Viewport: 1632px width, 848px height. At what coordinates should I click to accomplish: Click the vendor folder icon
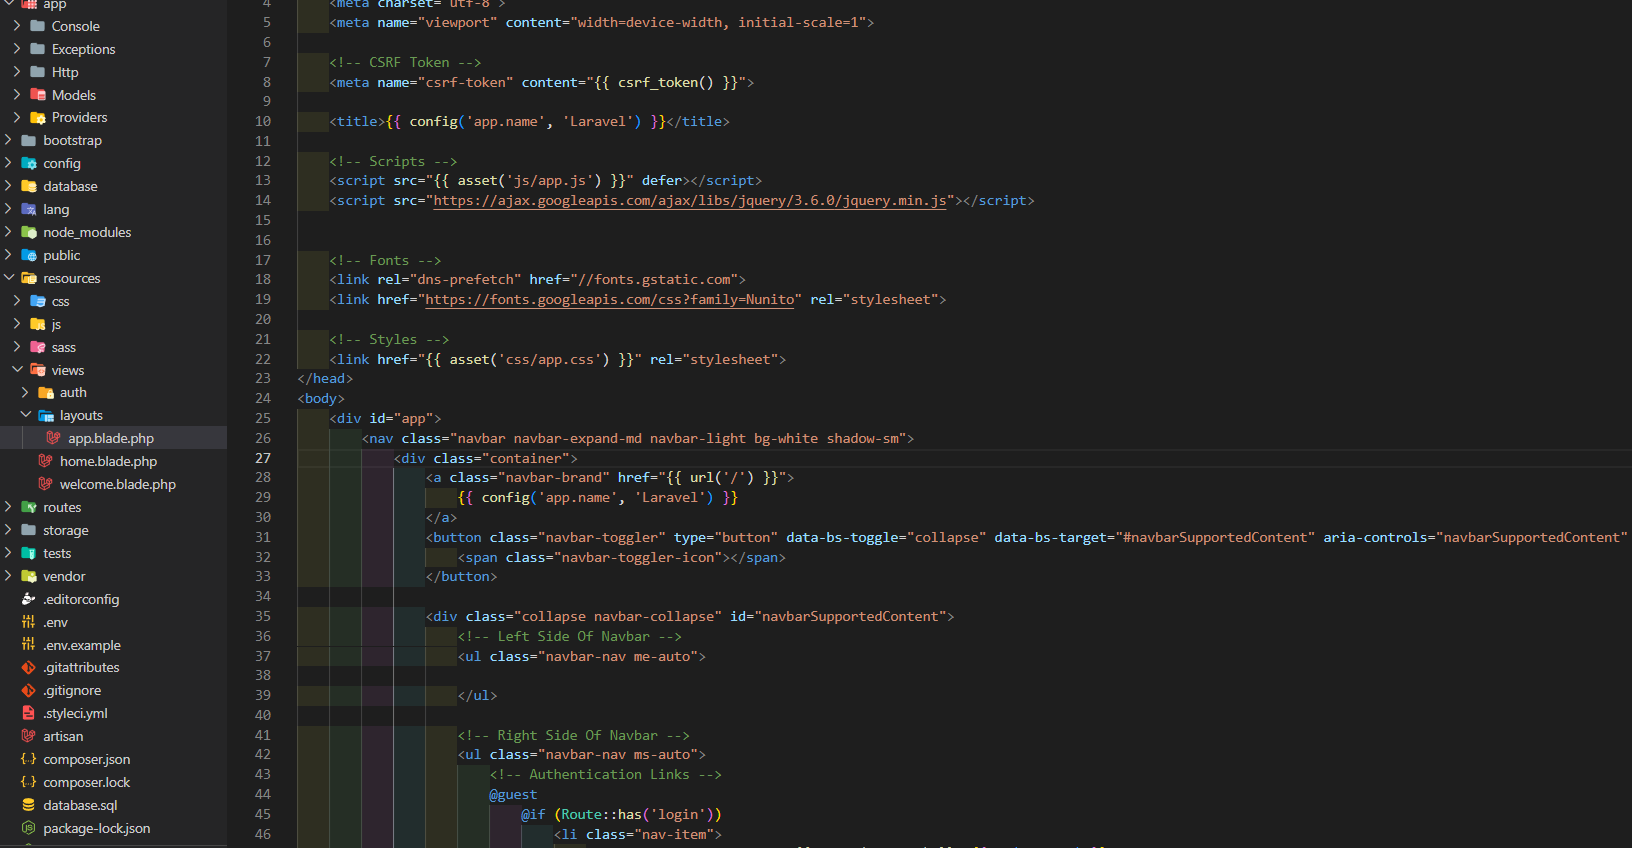pyautogui.click(x=29, y=576)
